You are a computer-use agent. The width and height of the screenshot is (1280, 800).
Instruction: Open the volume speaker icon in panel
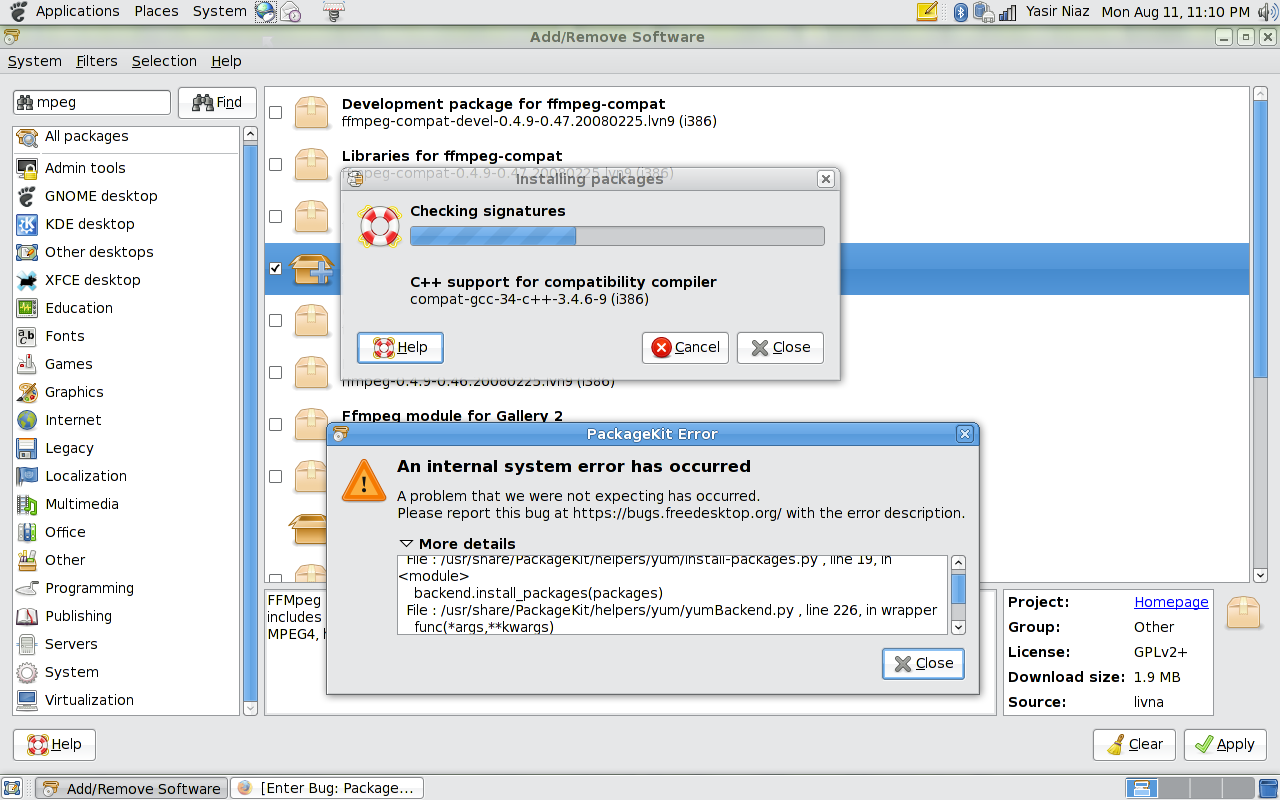(1267, 12)
